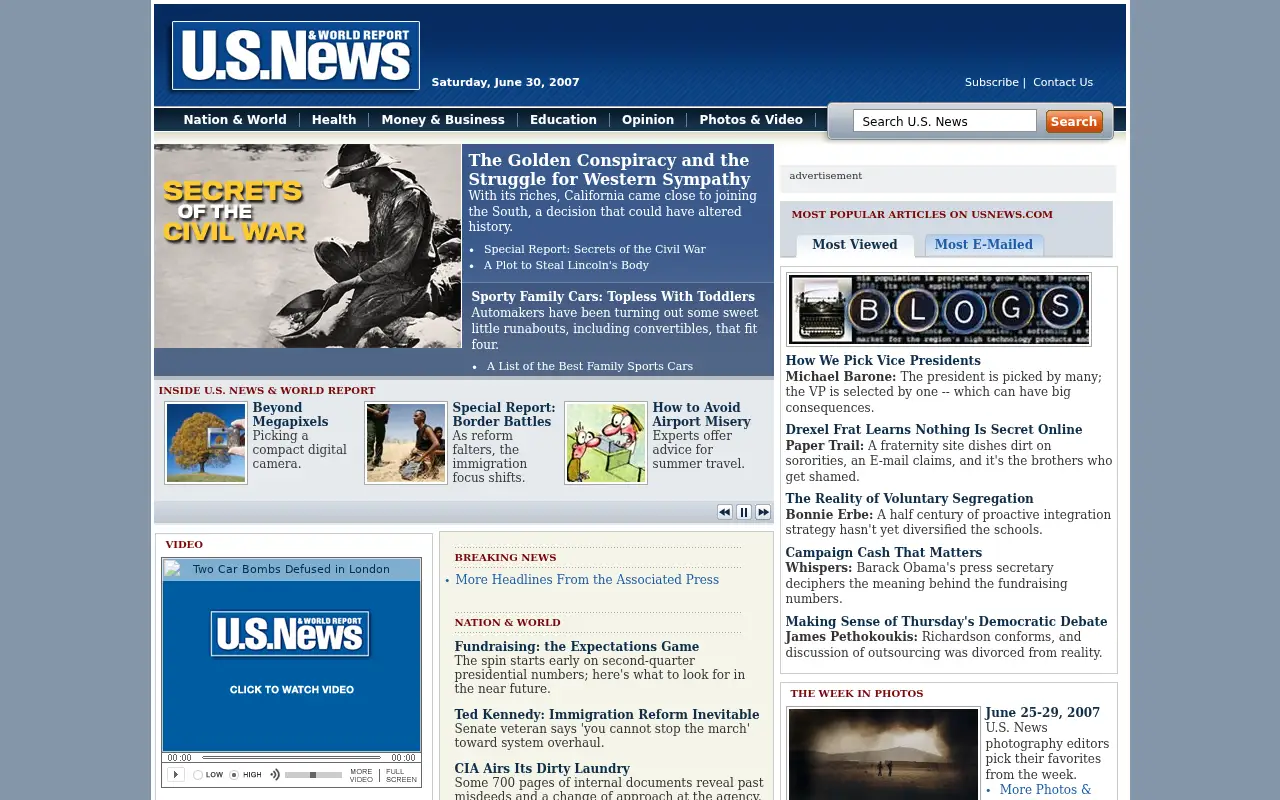
Task: Click the 'Click to Watch Video' player
Action: 291,666
